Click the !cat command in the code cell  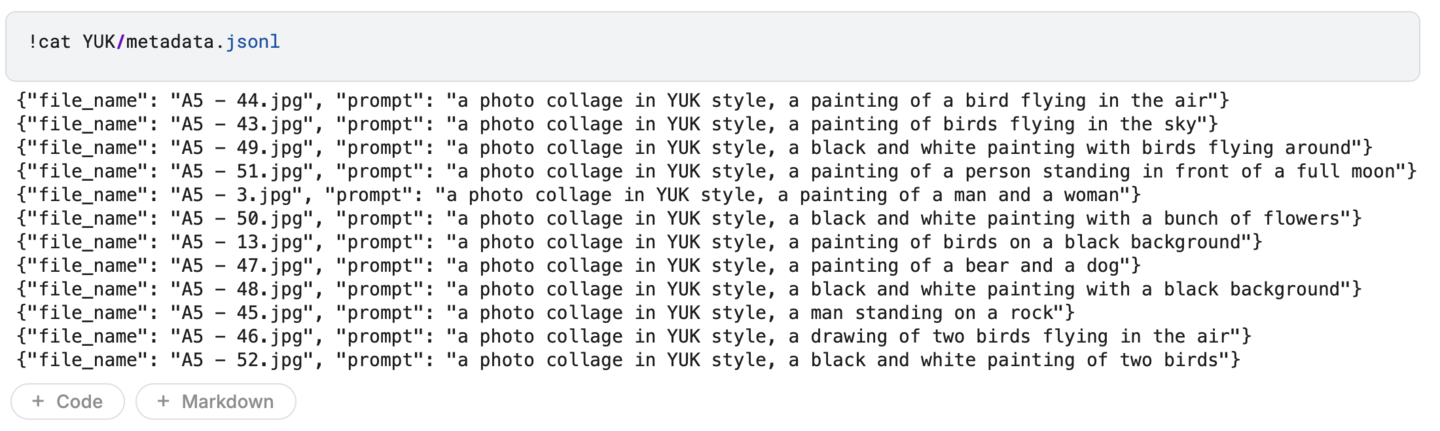click(51, 42)
